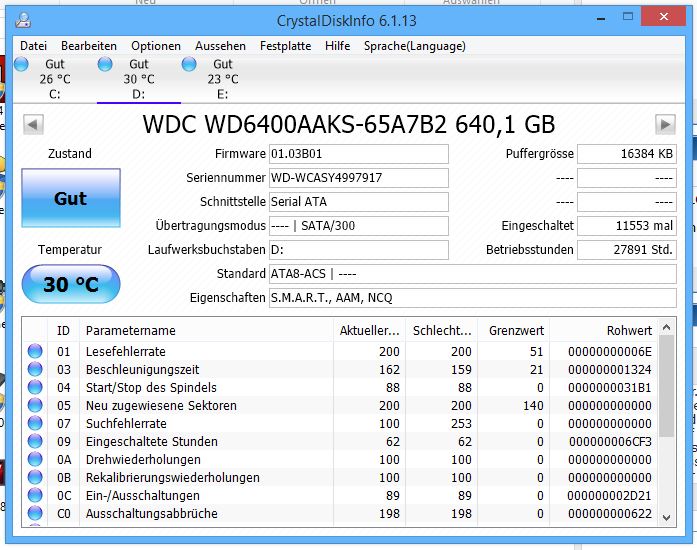
Task: Click the Schlecht... column header
Action: coord(441,330)
